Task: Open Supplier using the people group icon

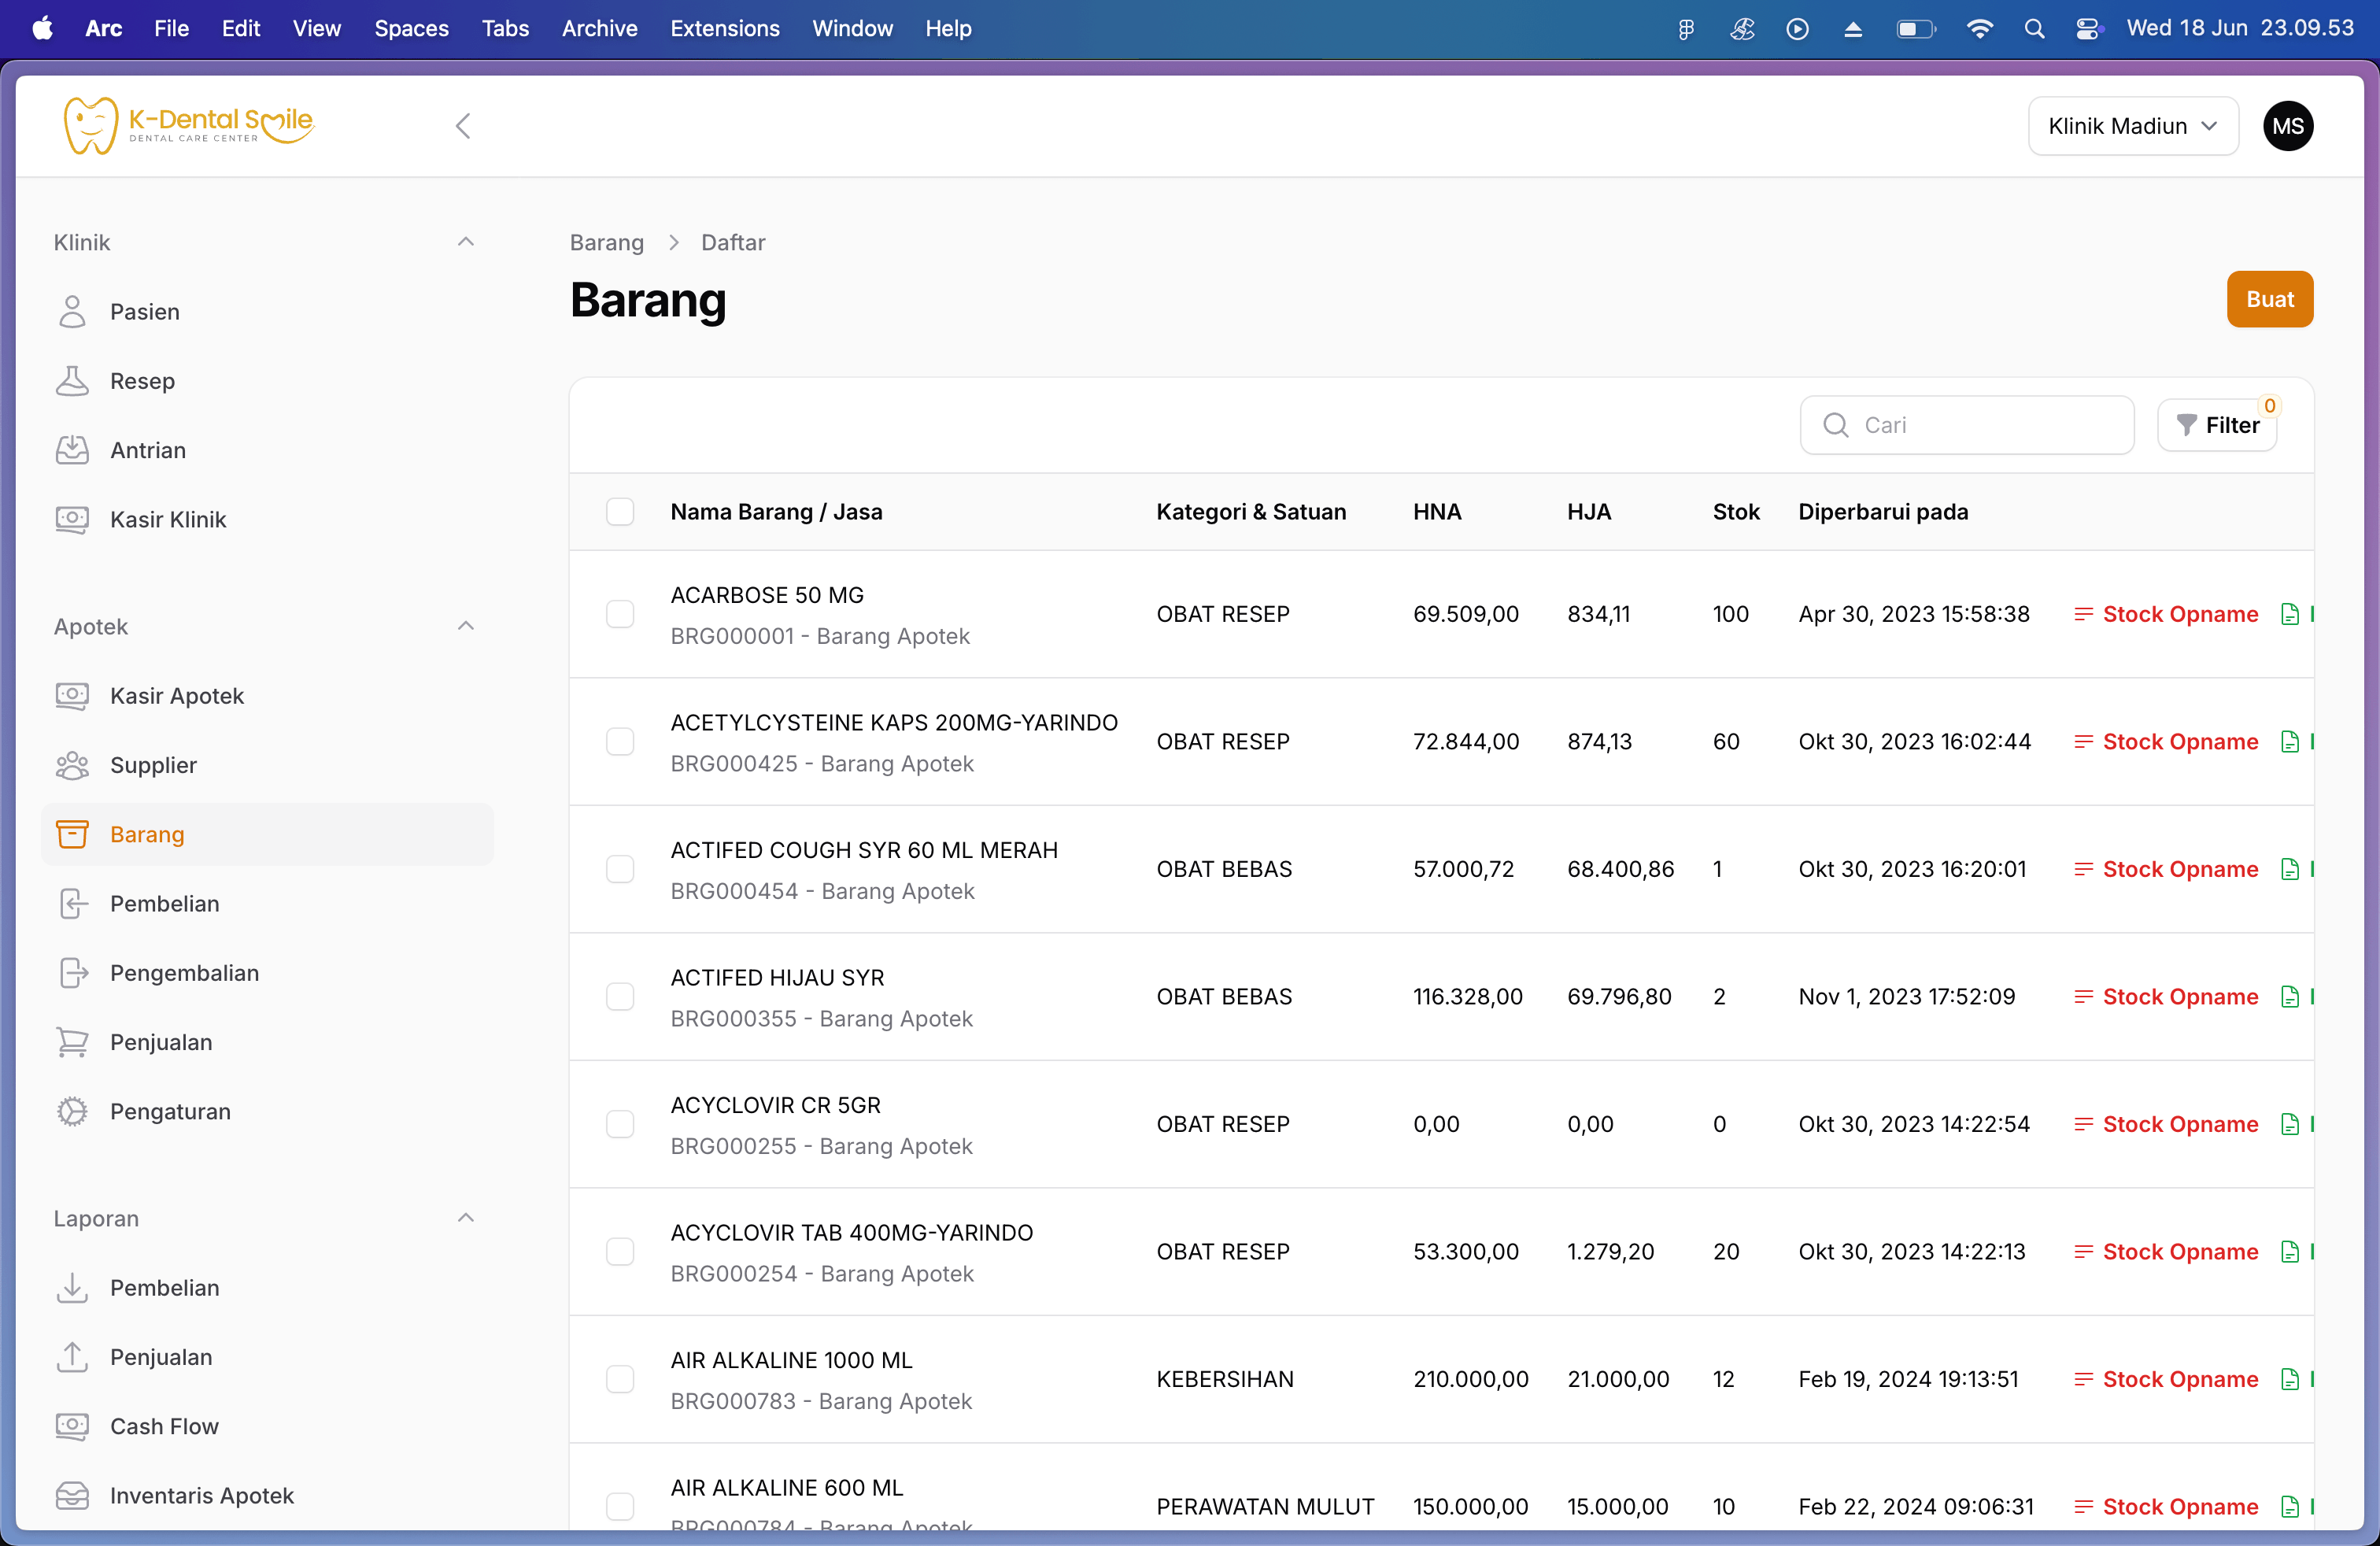Action: [72, 765]
